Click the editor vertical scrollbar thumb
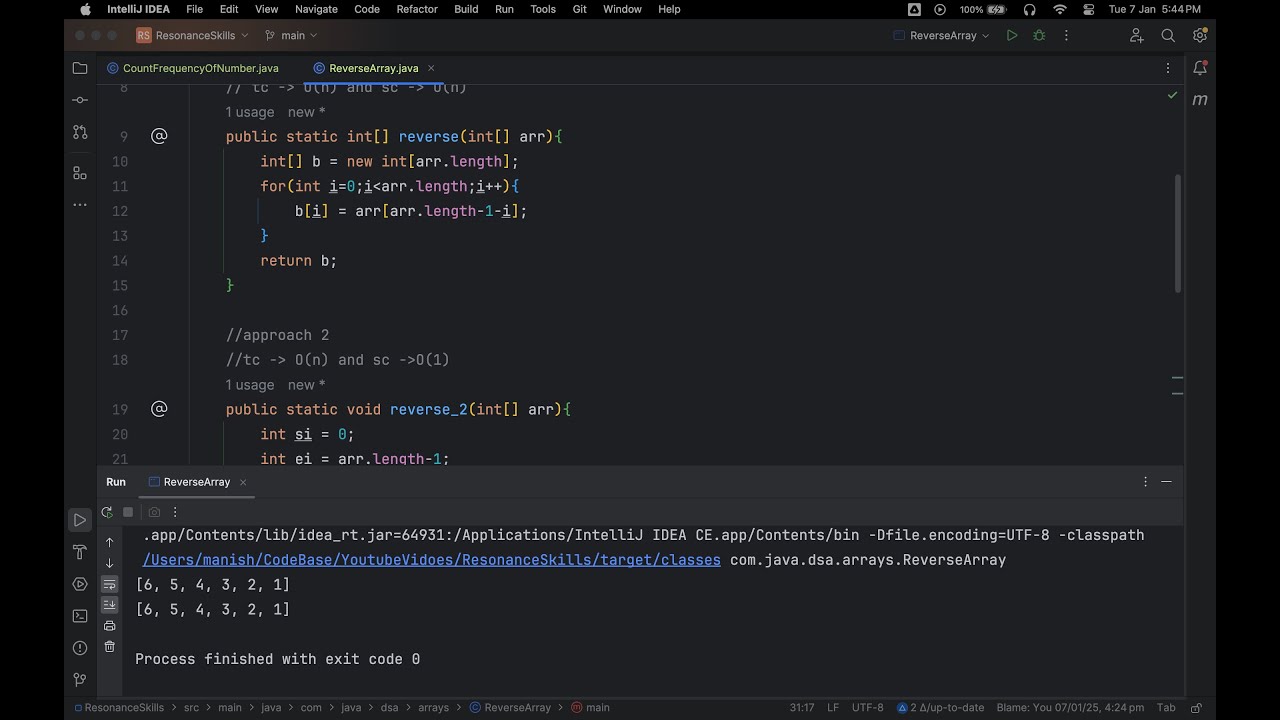Viewport: 1280px width, 720px height. pos(1177,233)
